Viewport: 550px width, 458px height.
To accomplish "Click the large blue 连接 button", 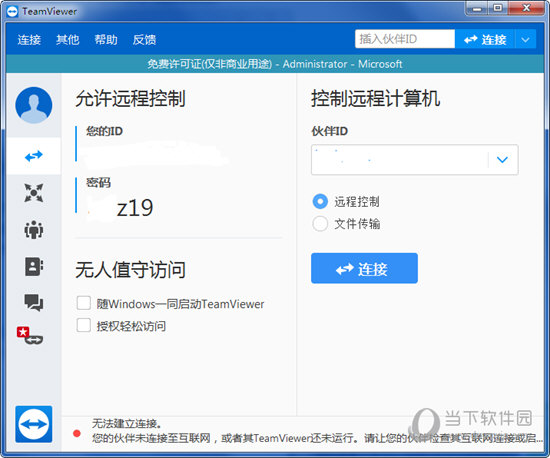I will pyautogui.click(x=364, y=268).
